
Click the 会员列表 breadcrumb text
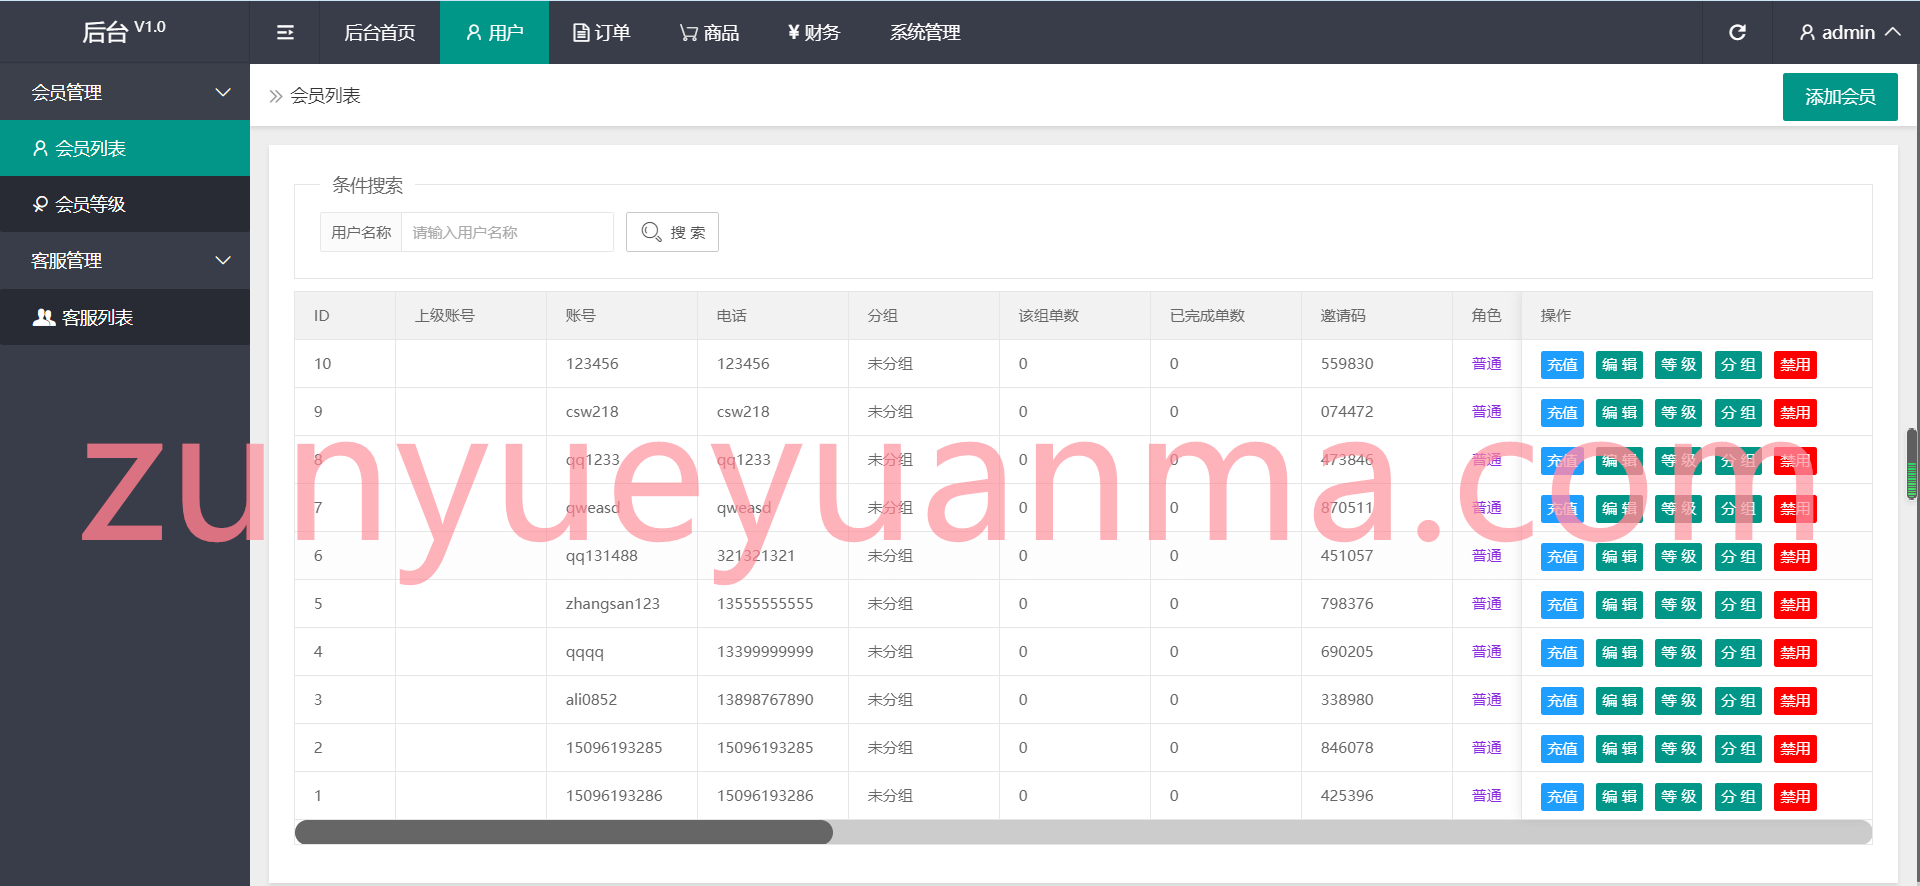click(x=325, y=96)
